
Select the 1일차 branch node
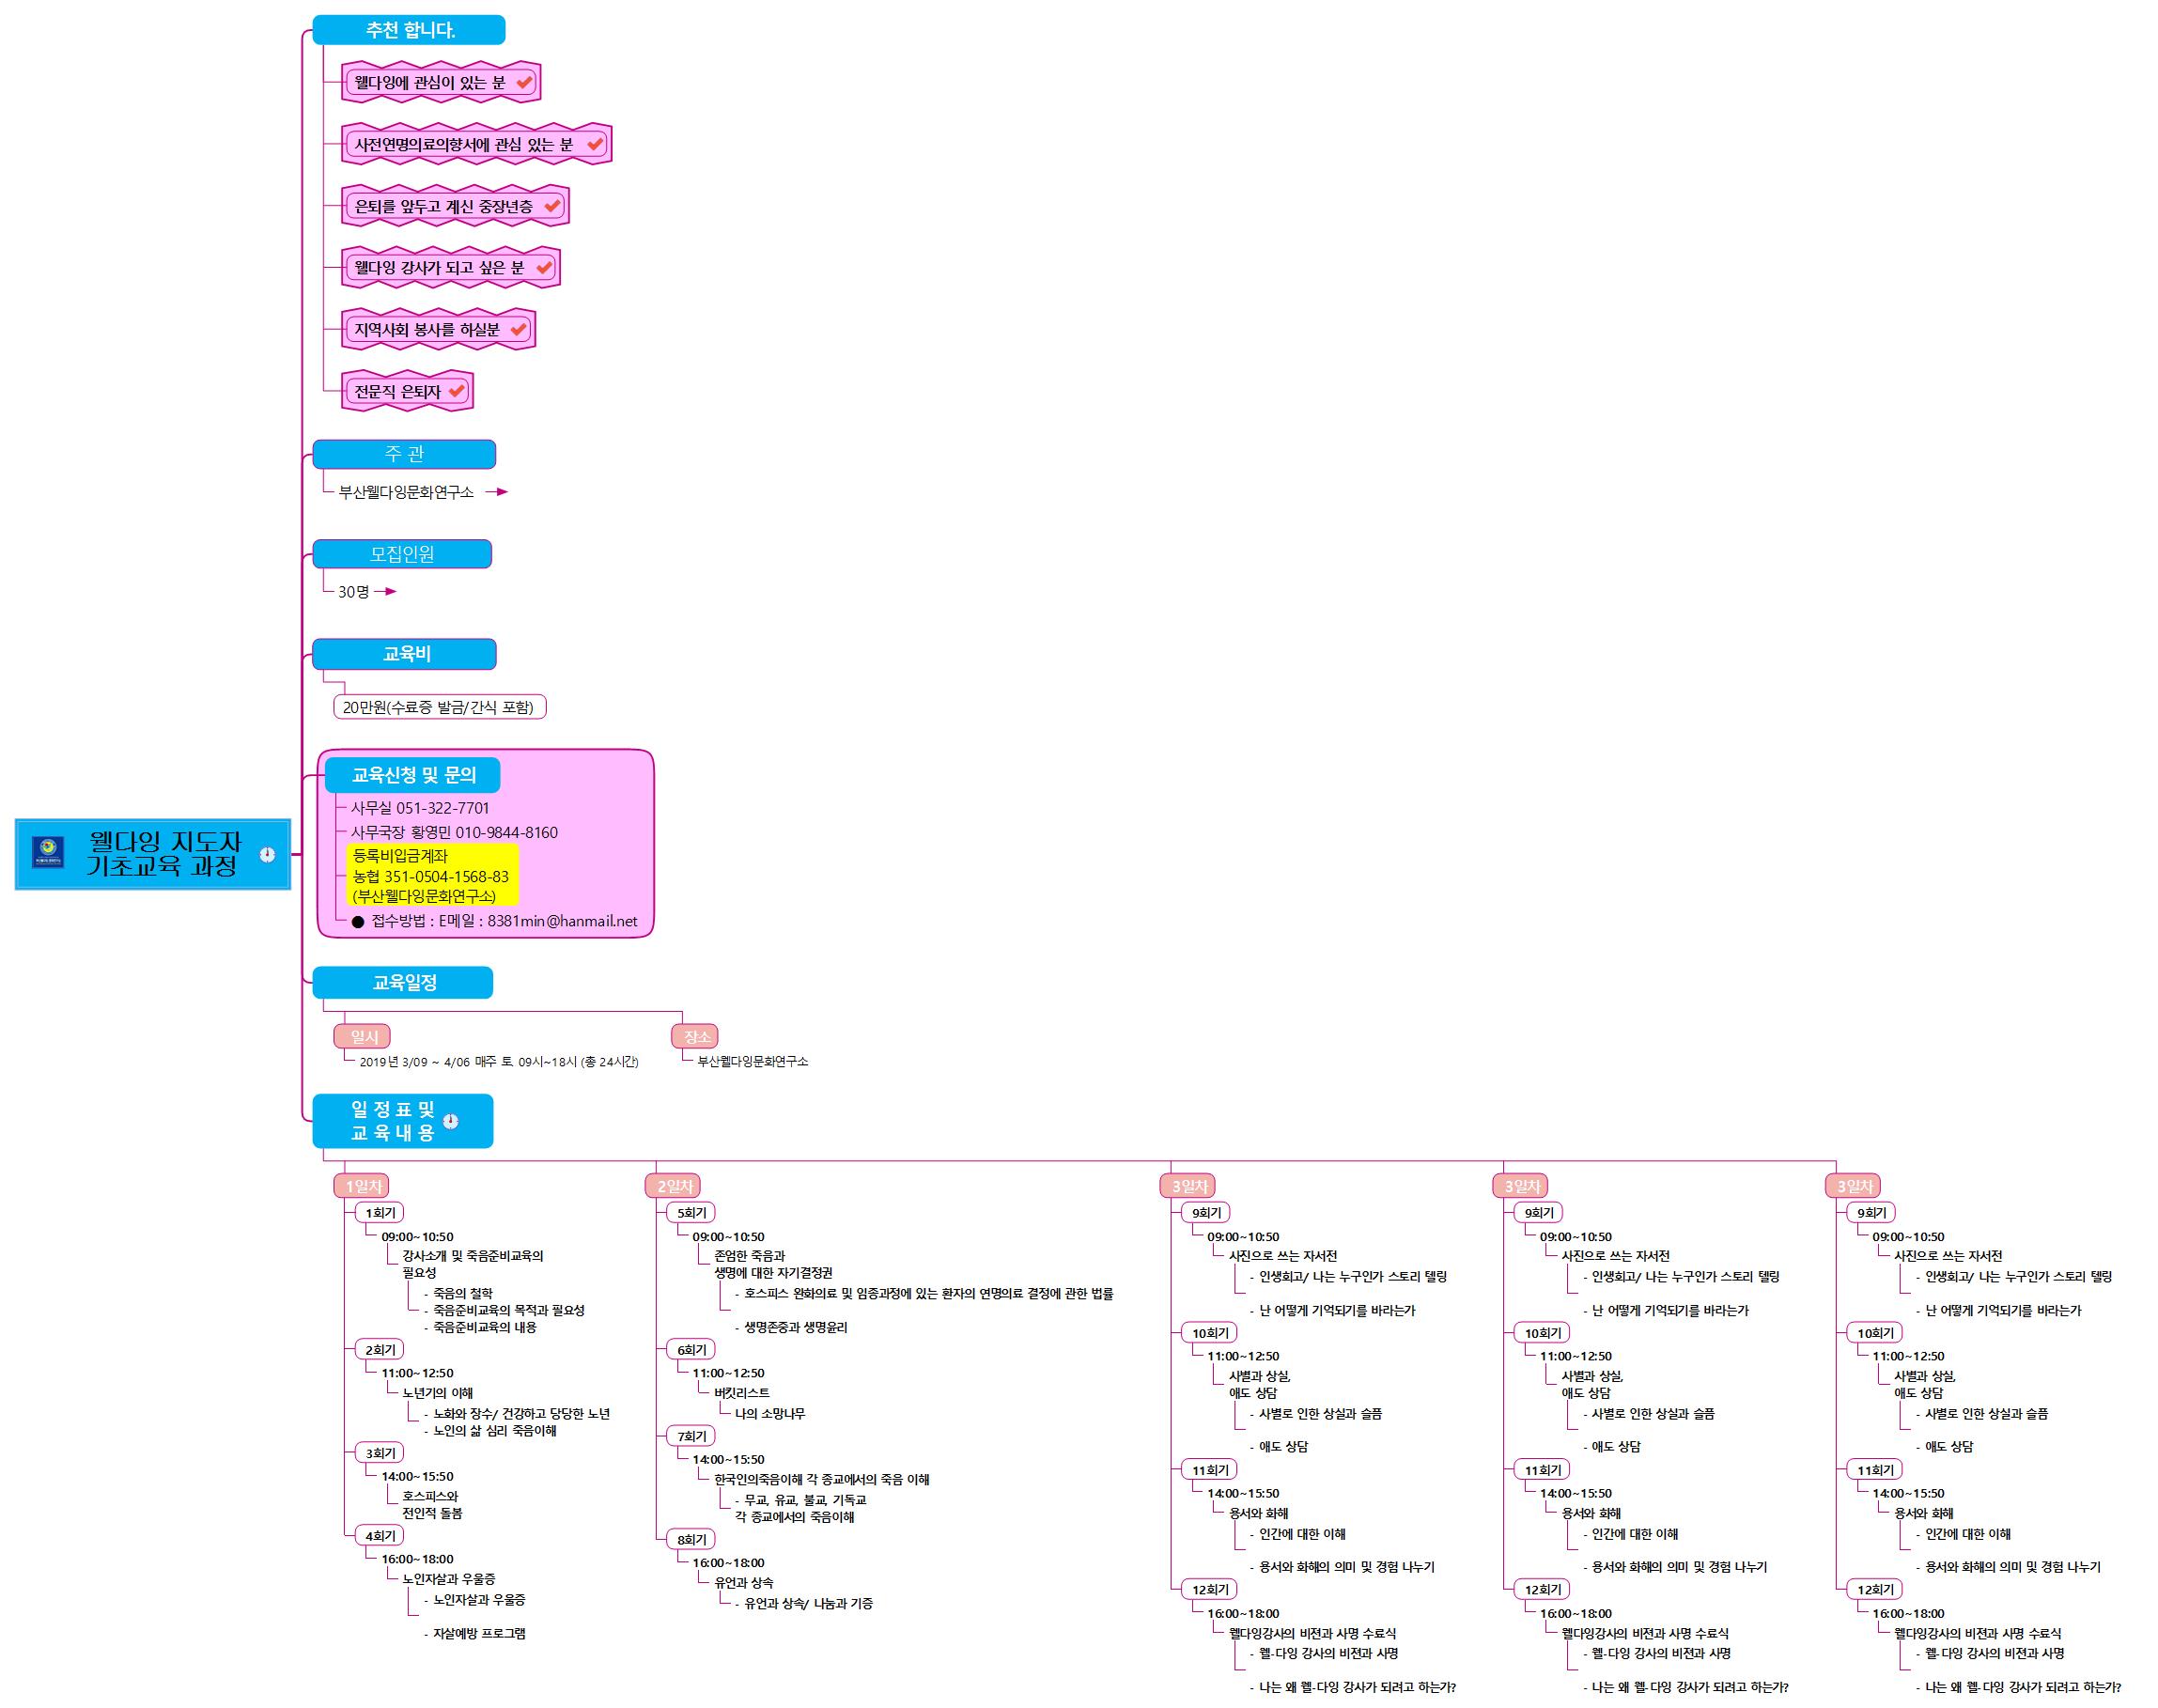363,1186
